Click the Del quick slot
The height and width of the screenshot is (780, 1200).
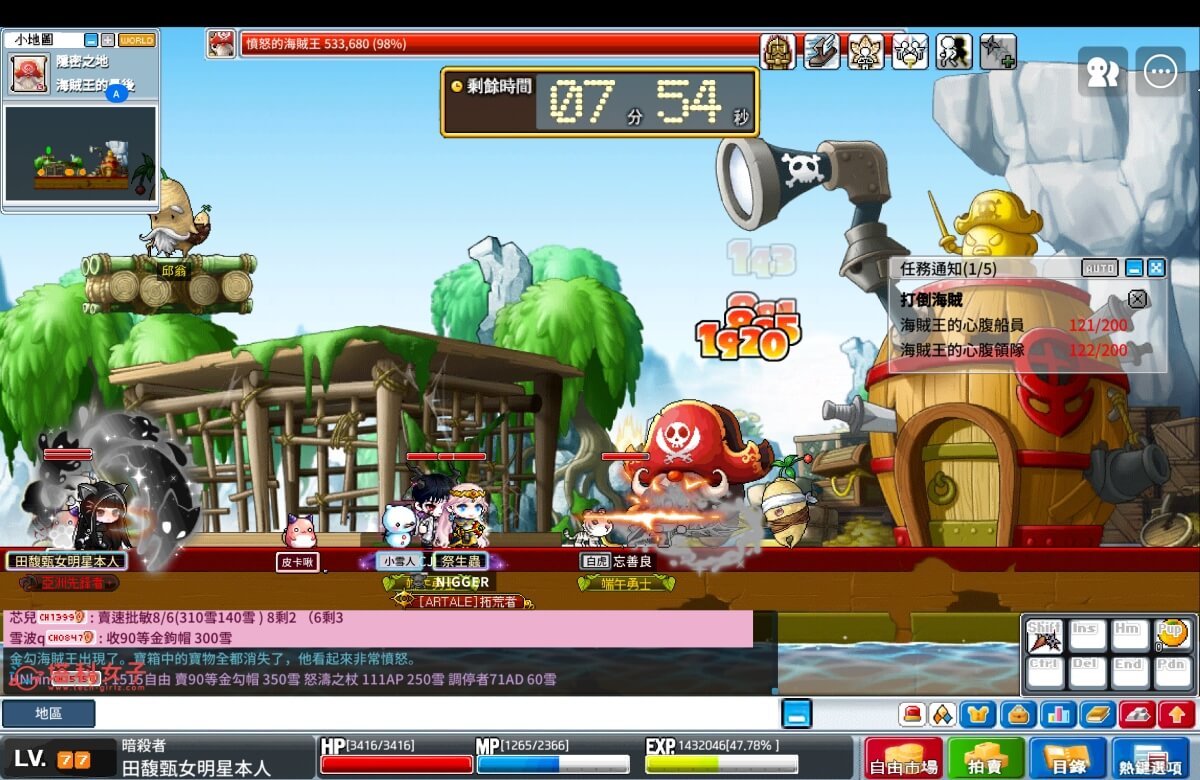point(1087,672)
